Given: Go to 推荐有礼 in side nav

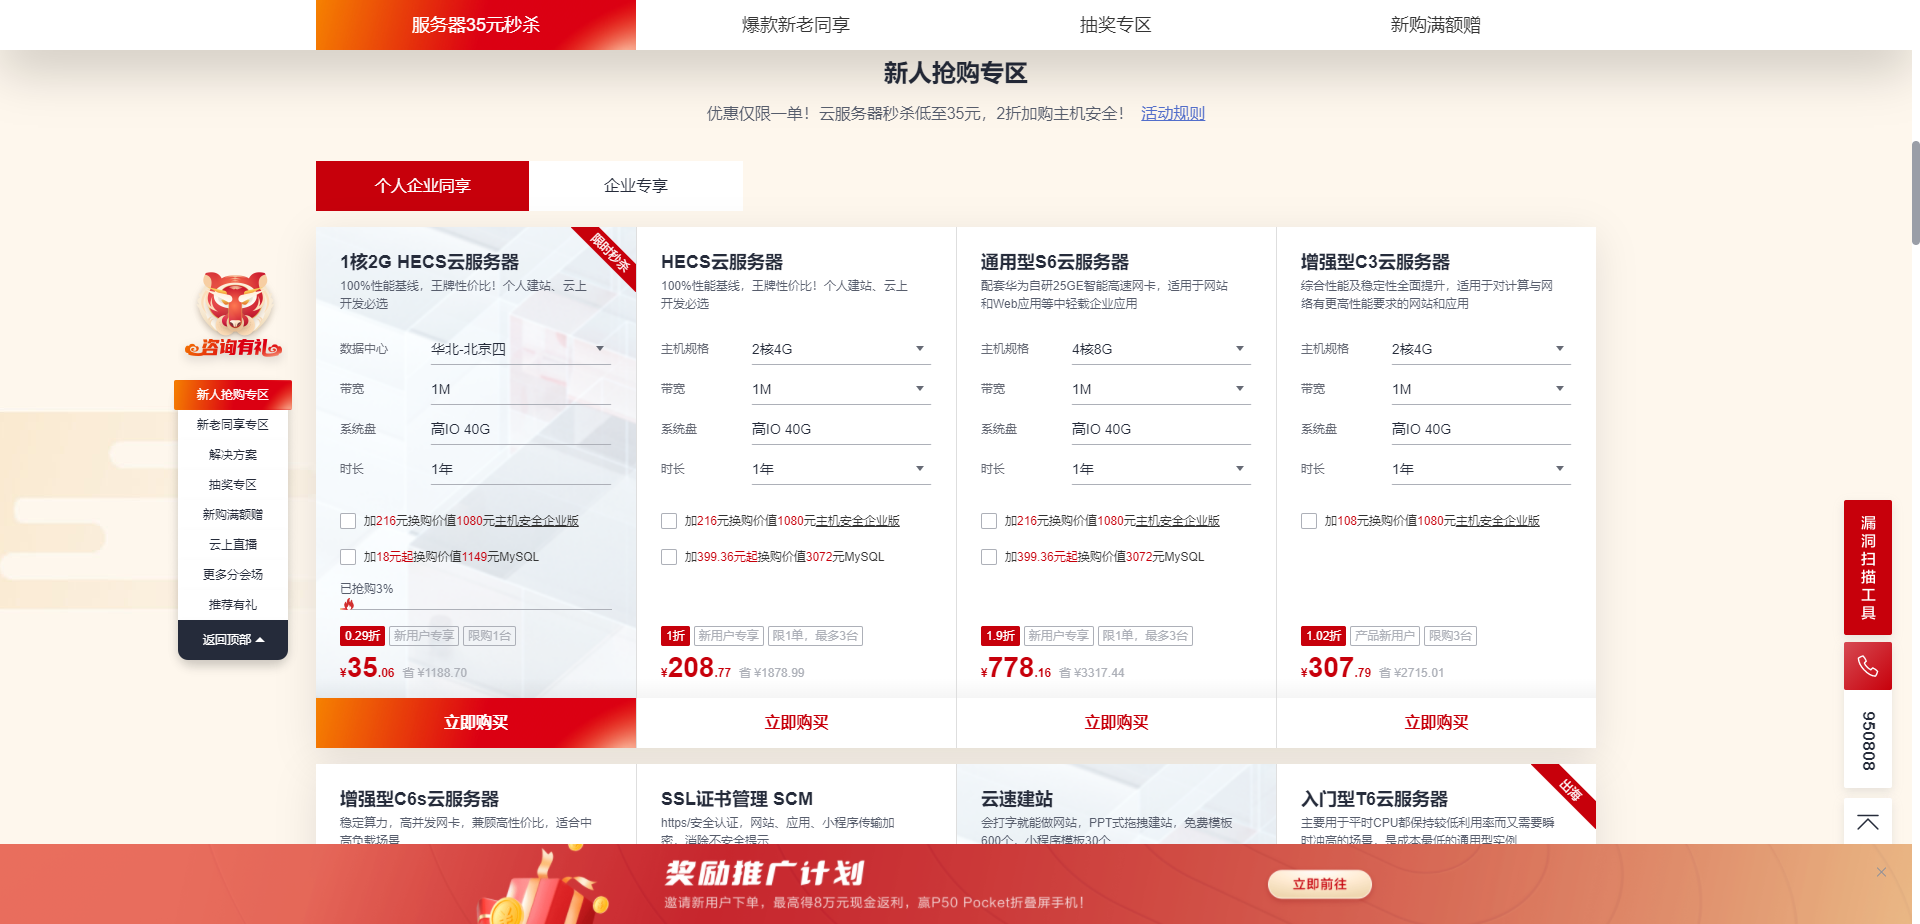Looking at the screenshot, I should pyautogui.click(x=233, y=605).
